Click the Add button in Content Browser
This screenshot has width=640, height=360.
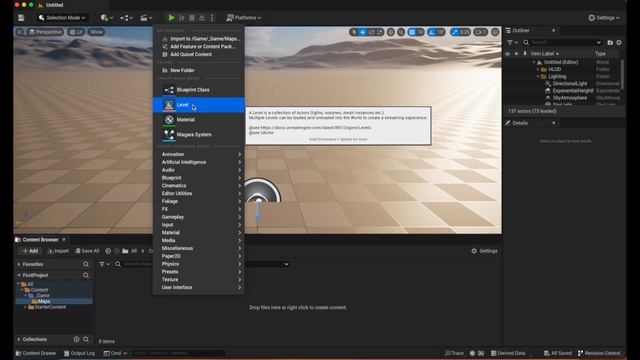click(30, 251)
